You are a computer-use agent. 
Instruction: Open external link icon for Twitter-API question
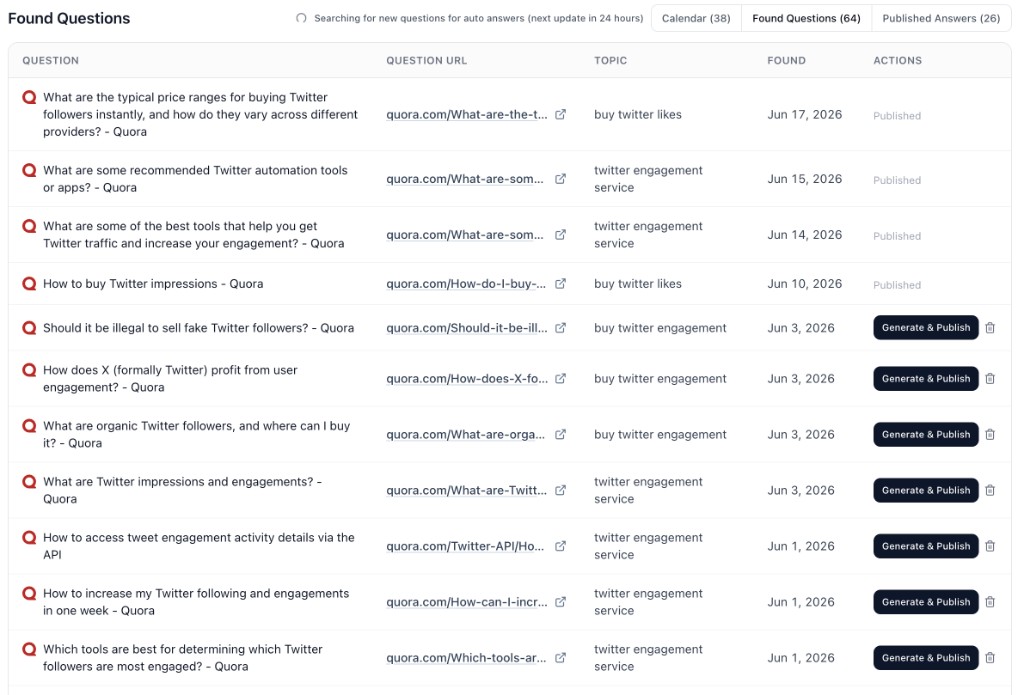click(560, 546)
